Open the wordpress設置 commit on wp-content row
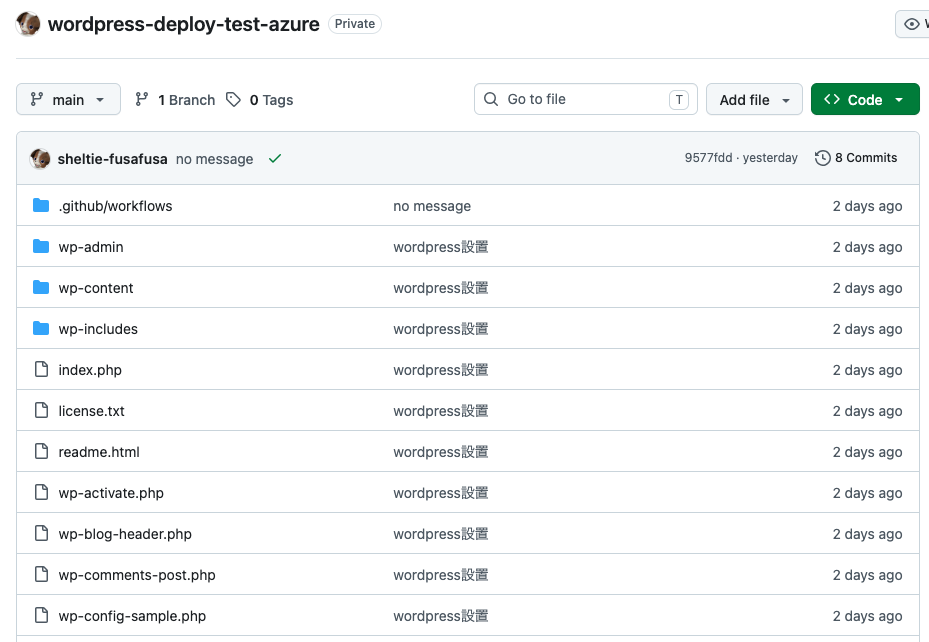 coord(441,288)
